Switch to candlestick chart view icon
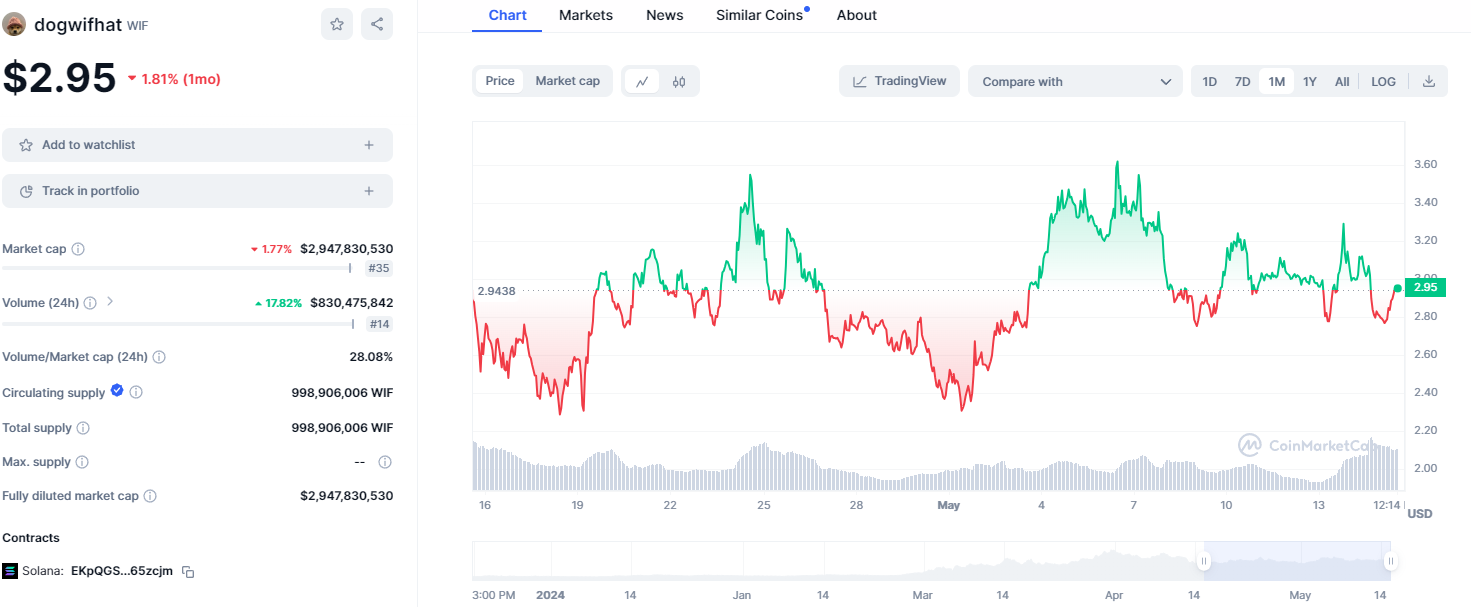Screen dimensions: 1471x607 point(679,82)
